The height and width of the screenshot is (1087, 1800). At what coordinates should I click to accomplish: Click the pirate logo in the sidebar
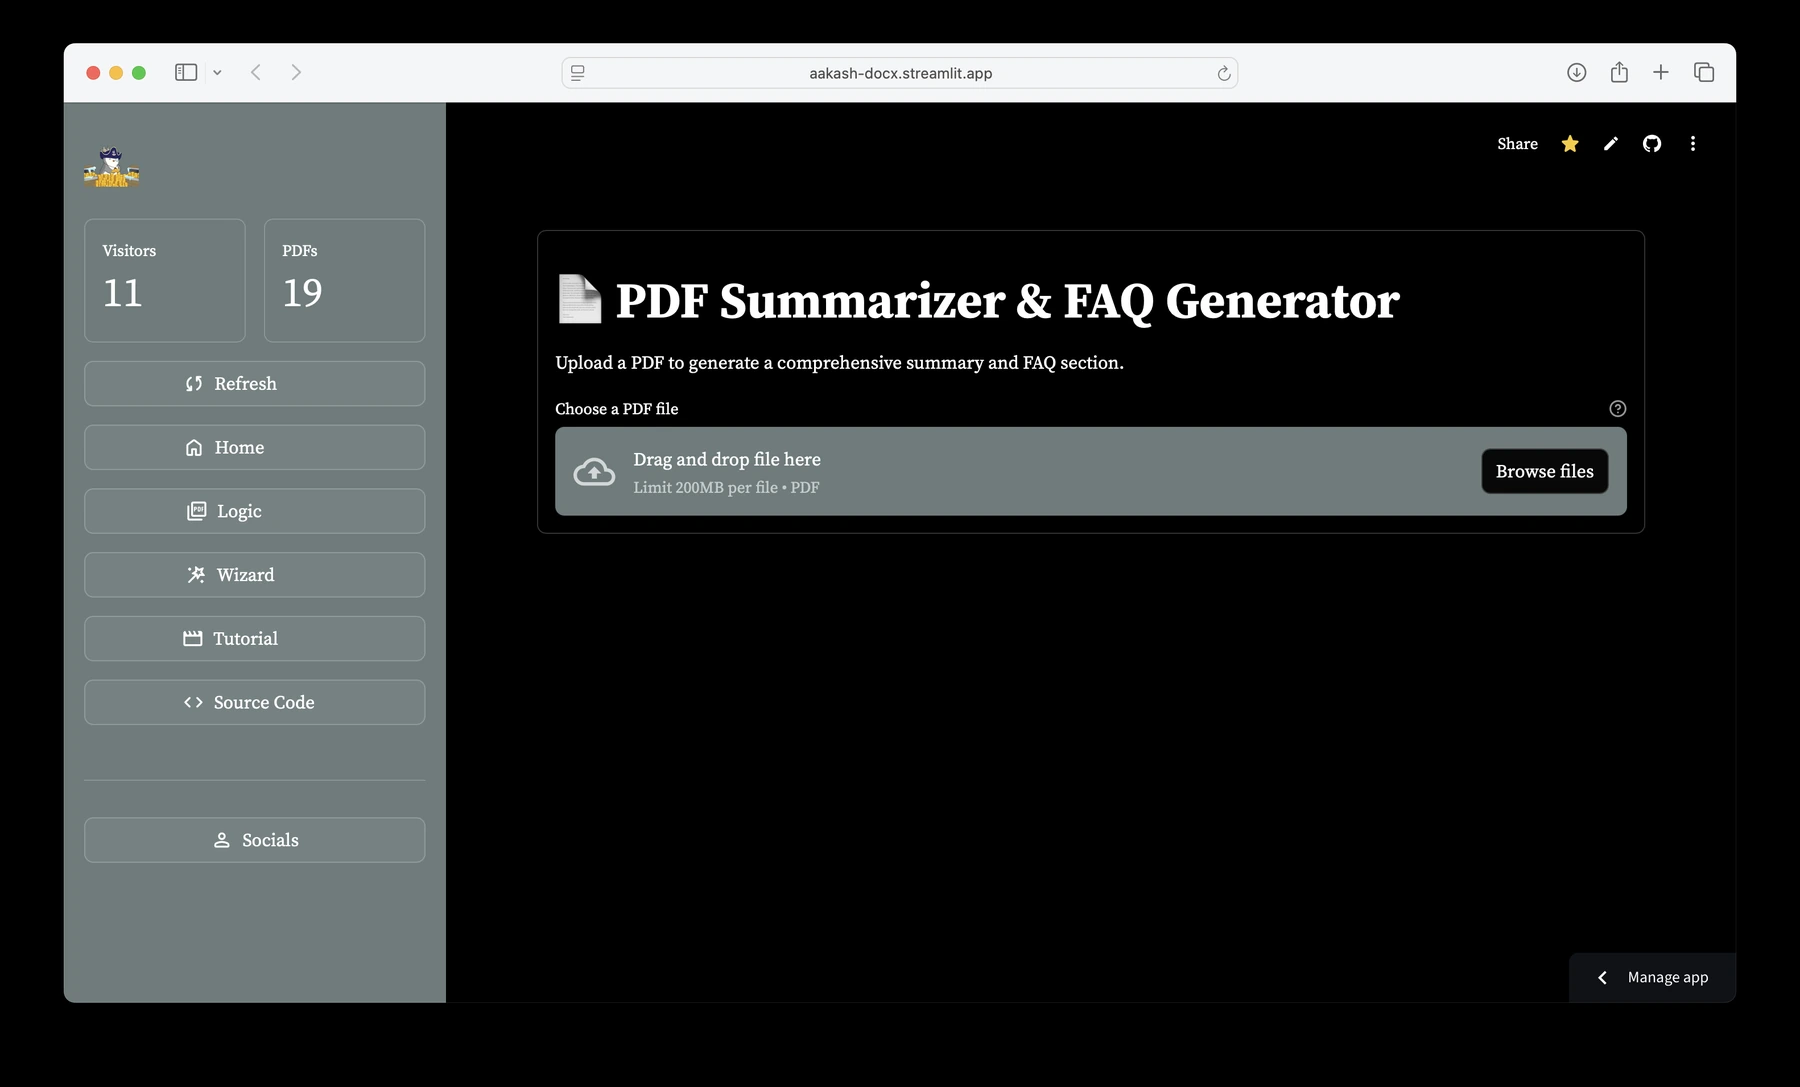(x=112, y=167)
